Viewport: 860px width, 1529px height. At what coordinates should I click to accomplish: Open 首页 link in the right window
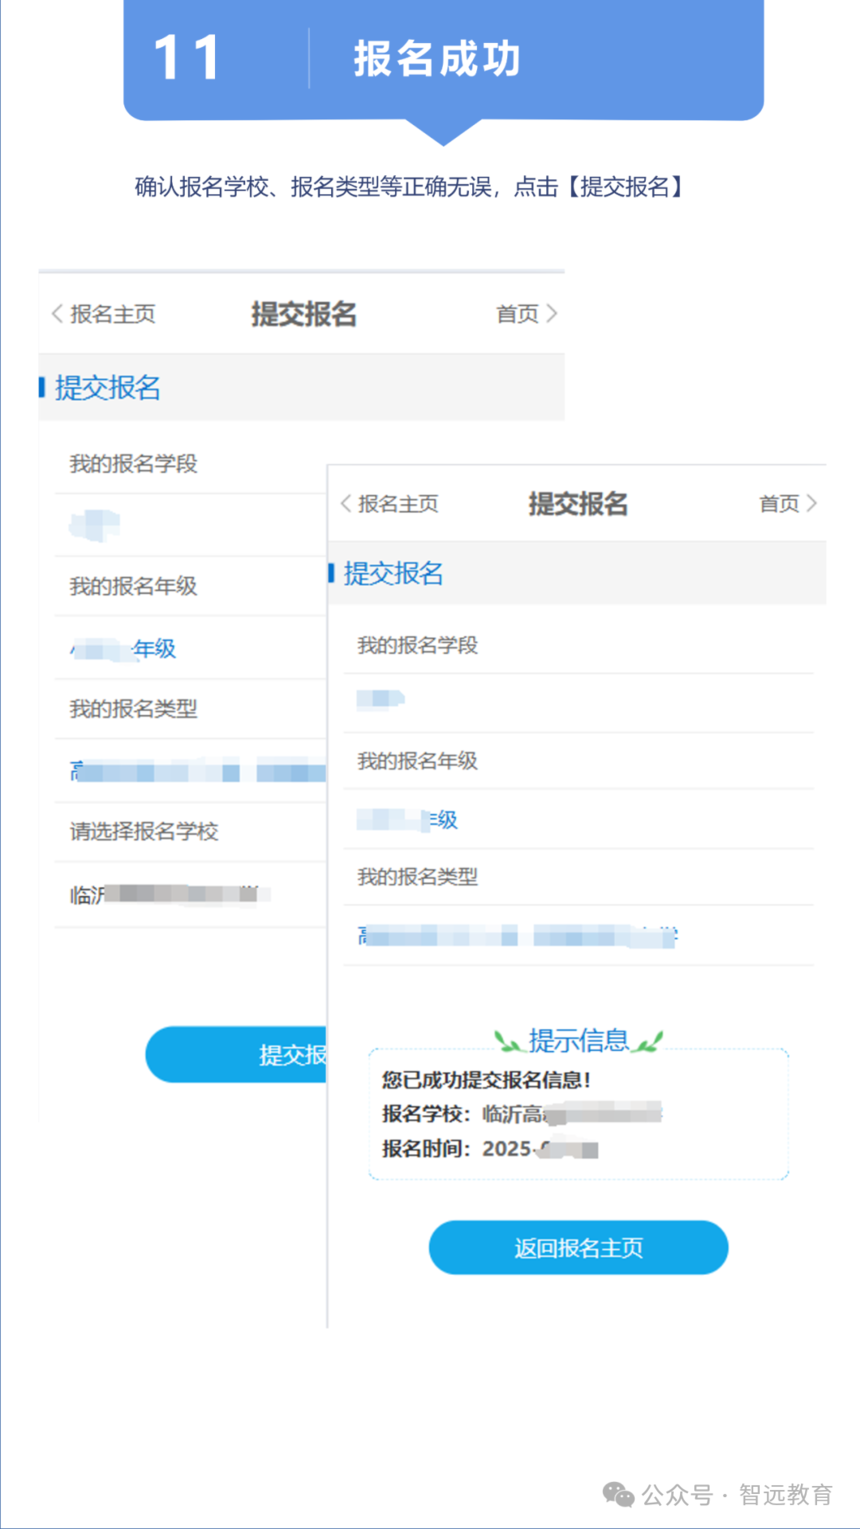(x=788, y=503)
